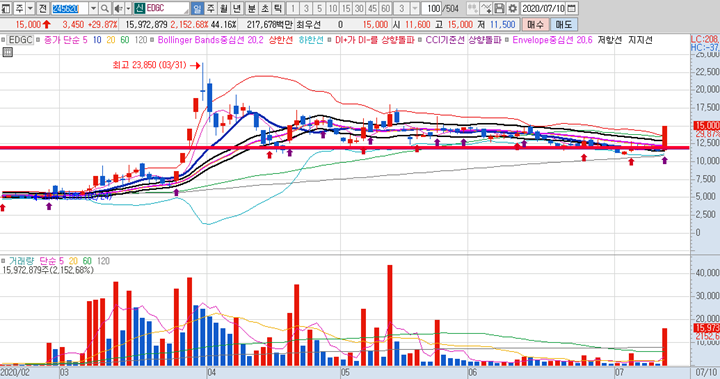Switch to 월 monthly chart period
Viewport: 720px width, 379px height.
(x=224, y=8)
